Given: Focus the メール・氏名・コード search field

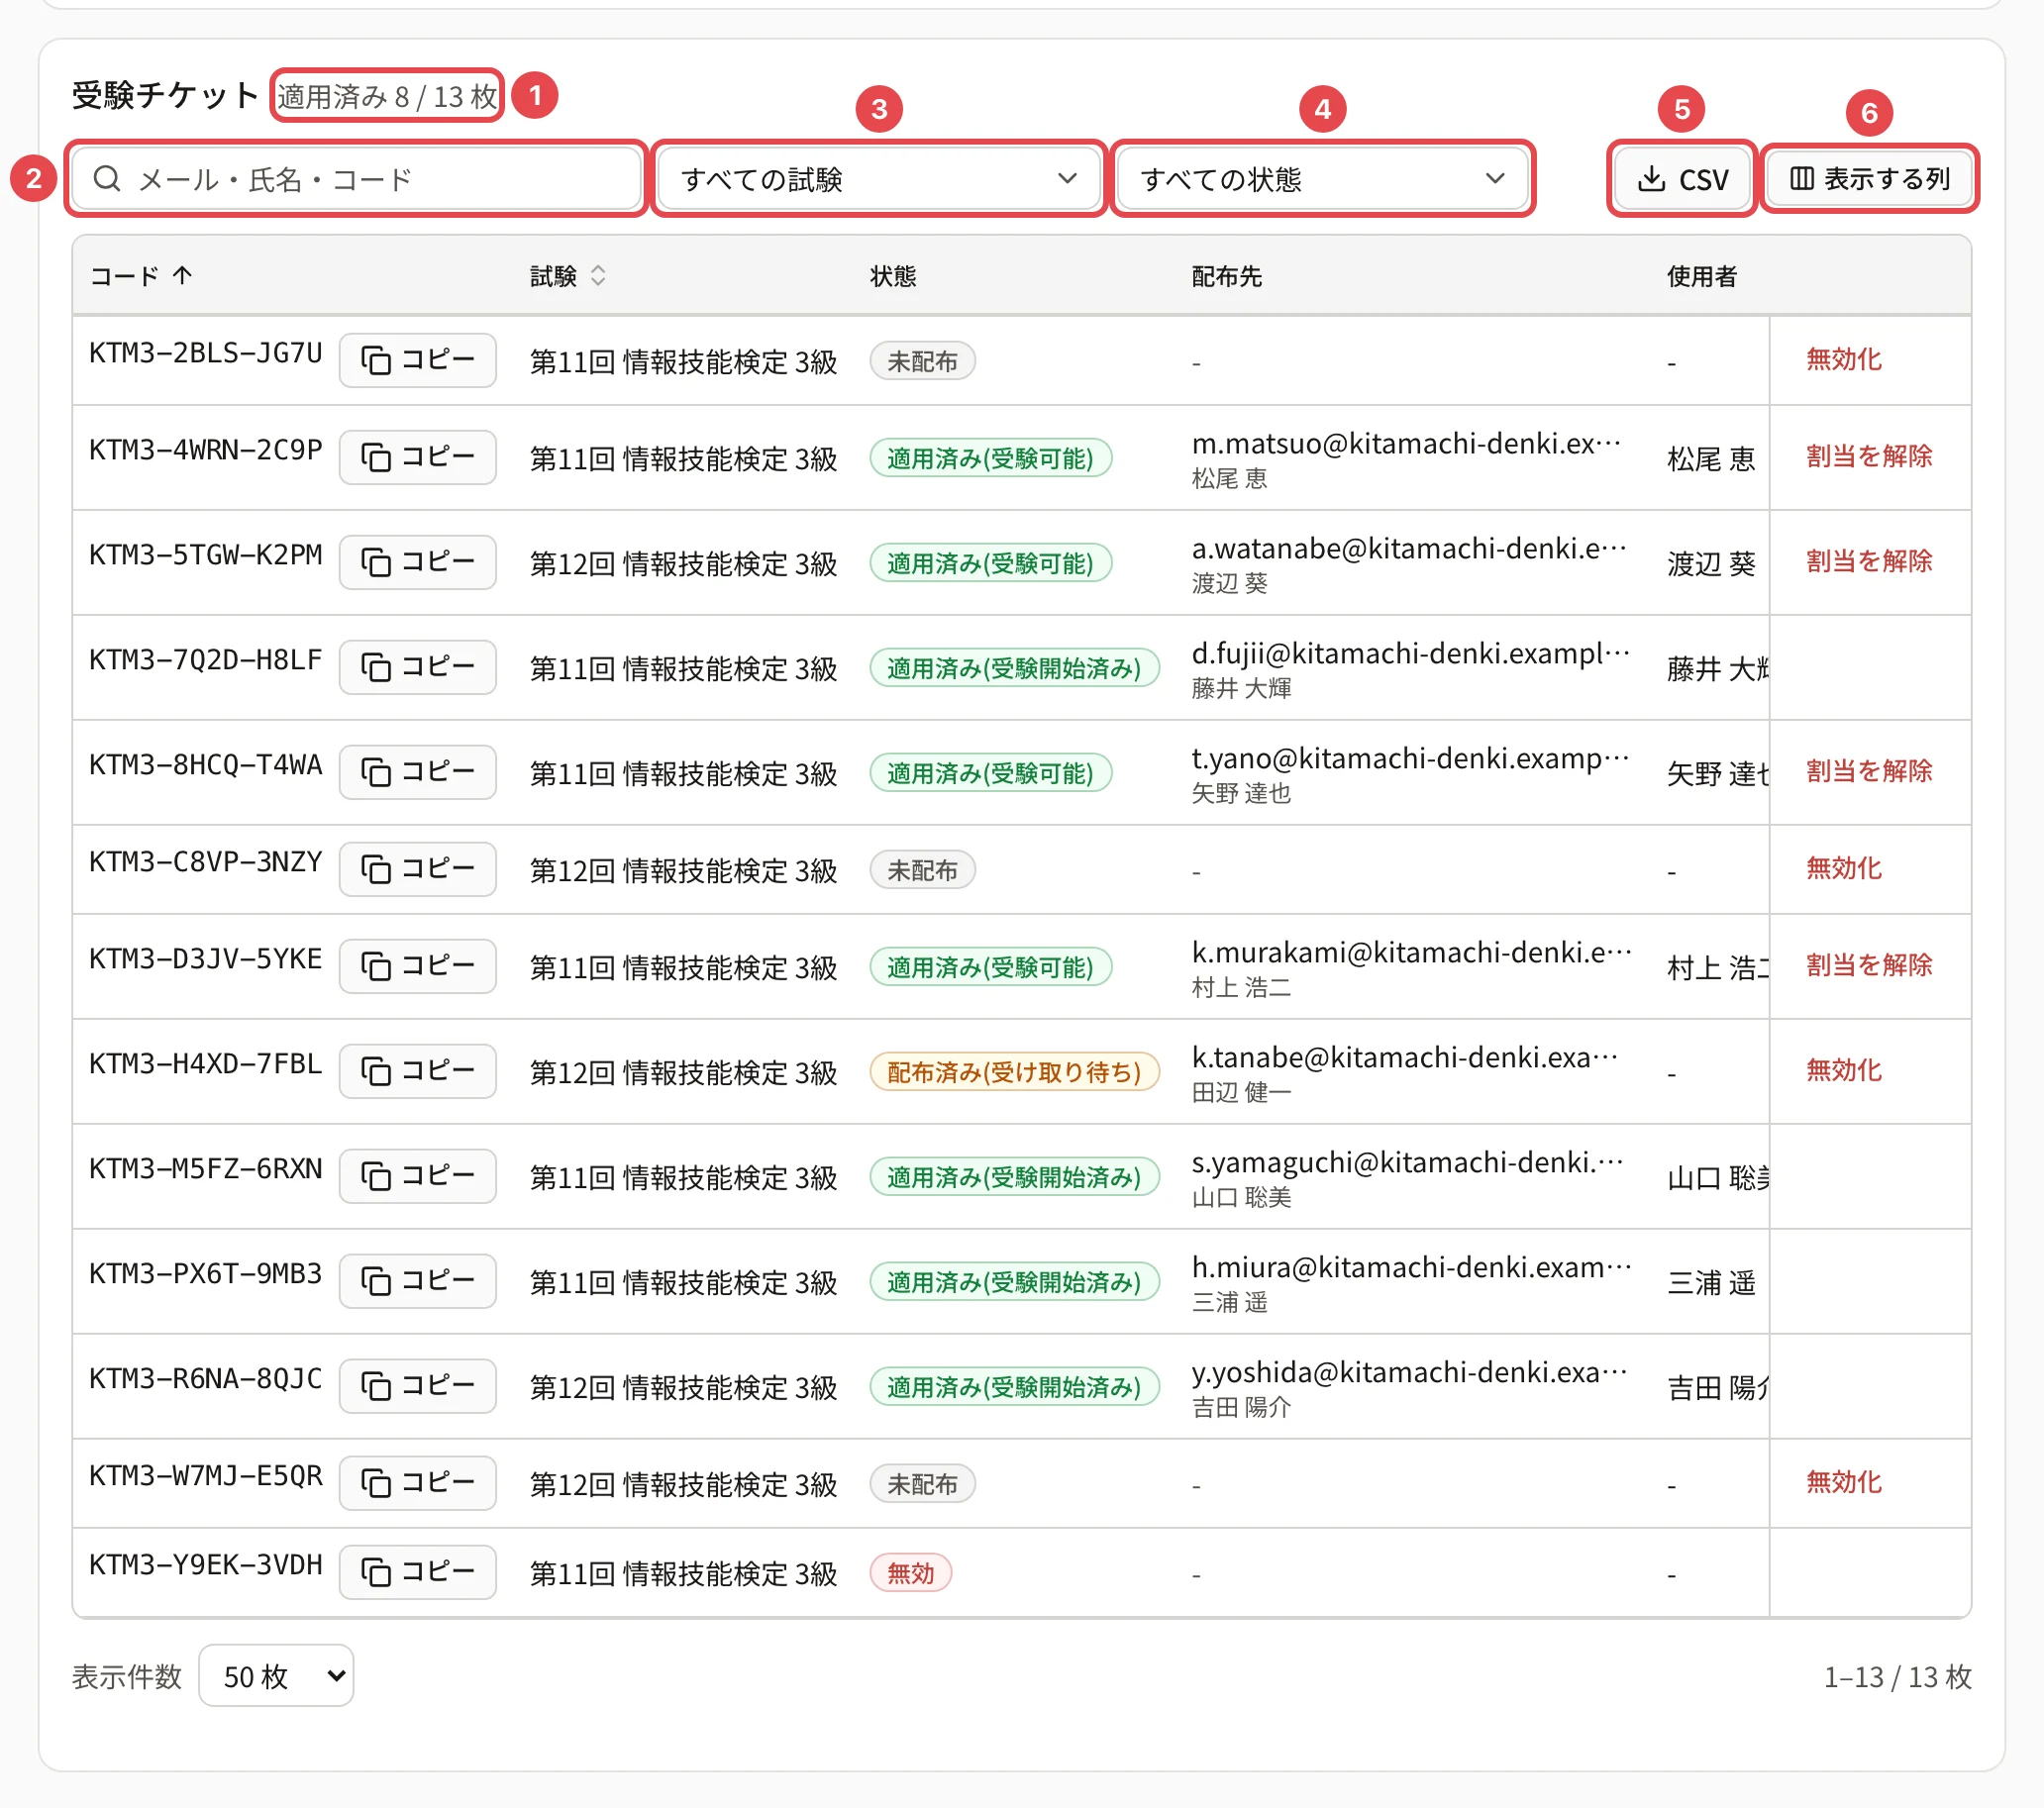Looking at the screenshot, I should point(356,179).
